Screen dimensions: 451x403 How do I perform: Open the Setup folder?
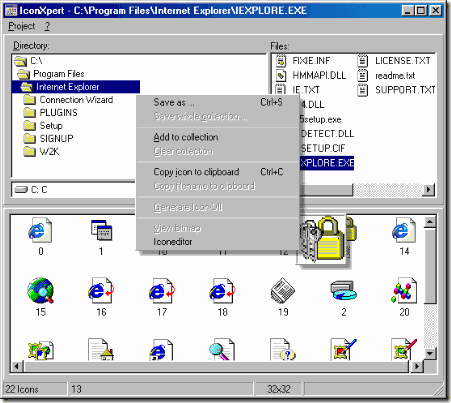(43, 126)
